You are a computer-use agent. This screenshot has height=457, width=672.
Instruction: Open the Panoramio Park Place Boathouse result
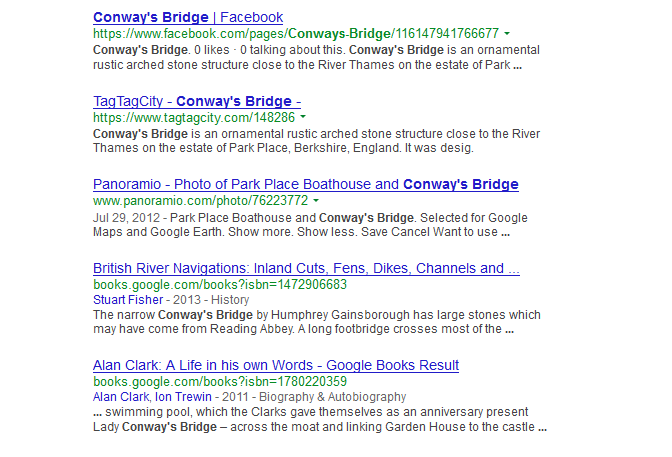coord(306,184)
